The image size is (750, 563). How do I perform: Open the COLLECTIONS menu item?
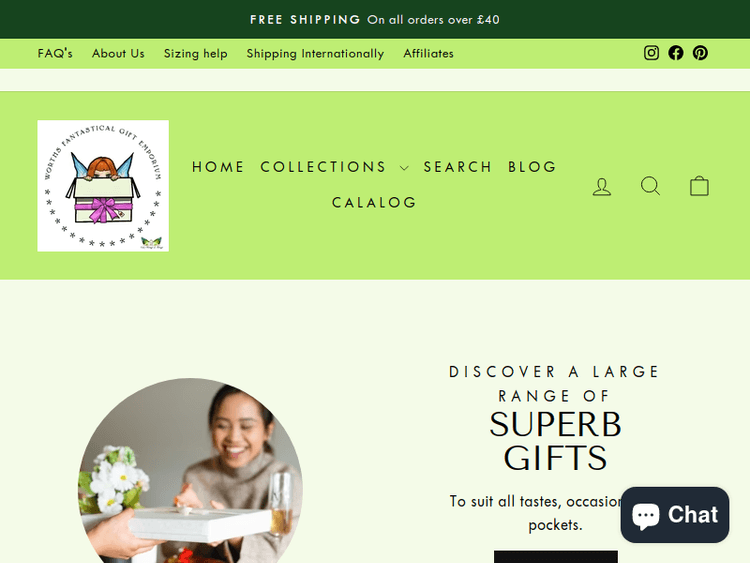click(x=323, y=167)
